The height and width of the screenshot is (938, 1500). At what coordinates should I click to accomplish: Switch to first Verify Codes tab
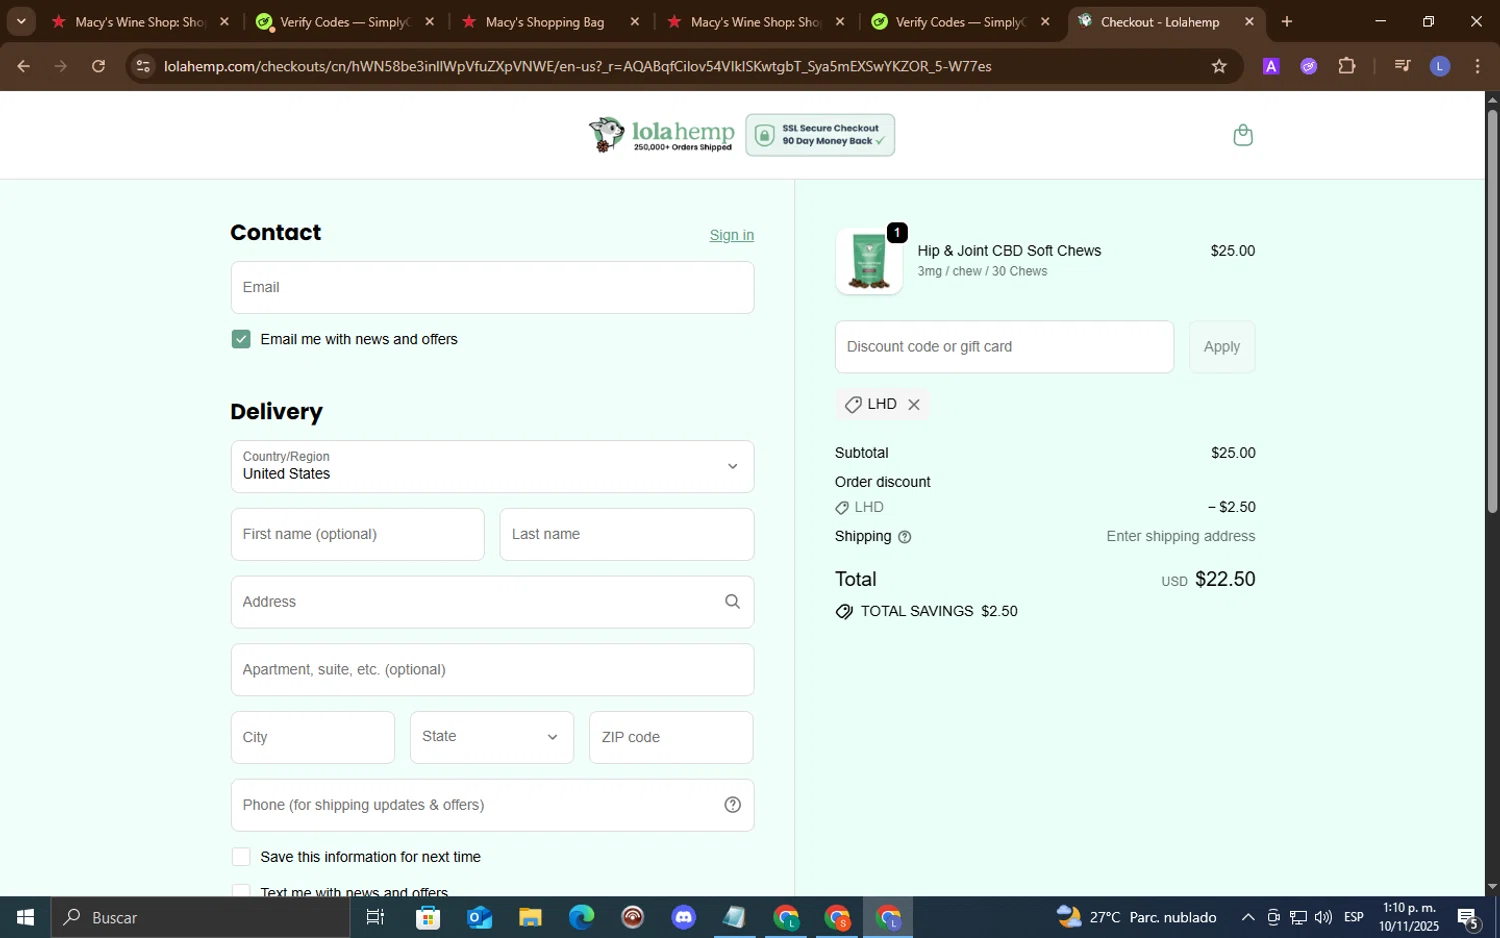(344, 22)
